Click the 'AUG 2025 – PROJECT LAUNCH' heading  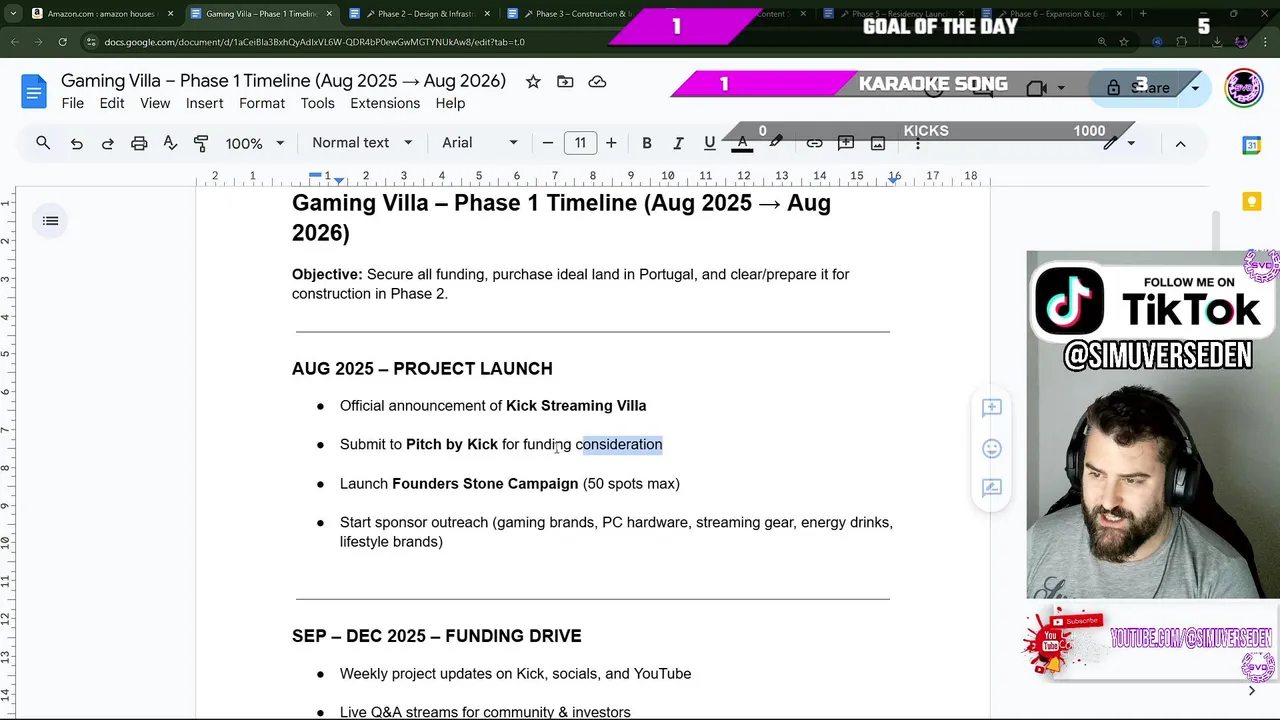[422, 369]
